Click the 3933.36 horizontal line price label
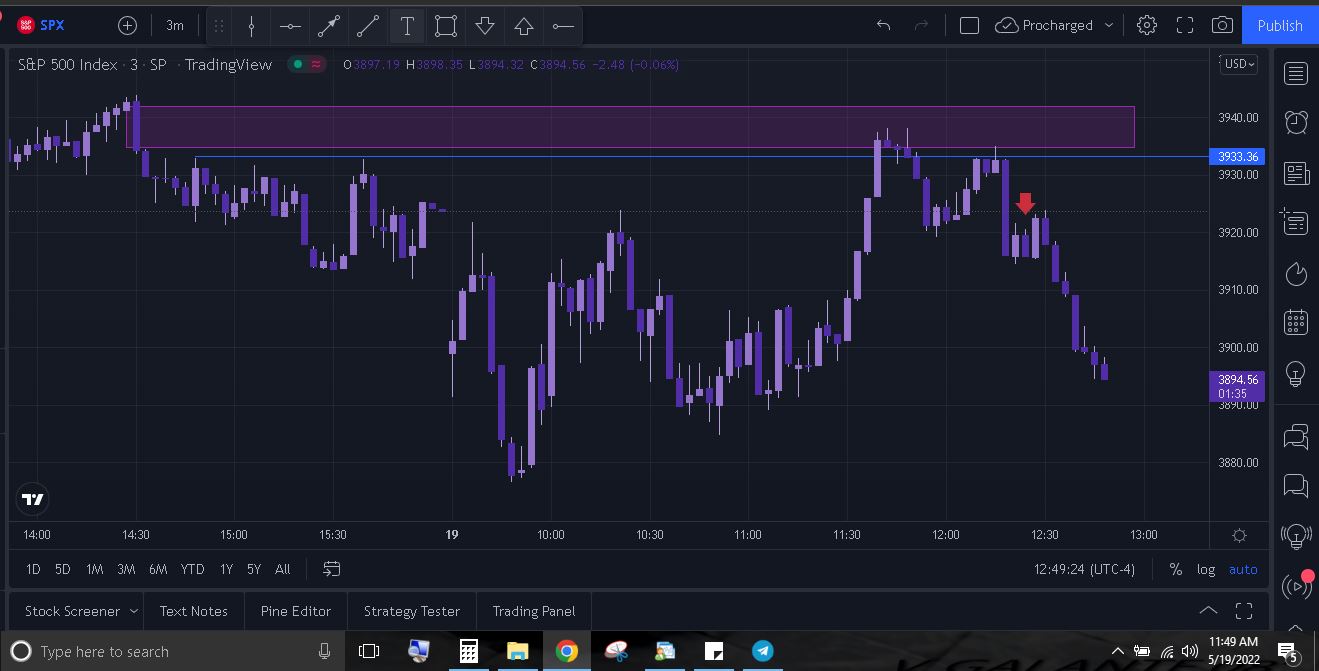Viewport: 1319px width, 671px height. (1237, 157)
